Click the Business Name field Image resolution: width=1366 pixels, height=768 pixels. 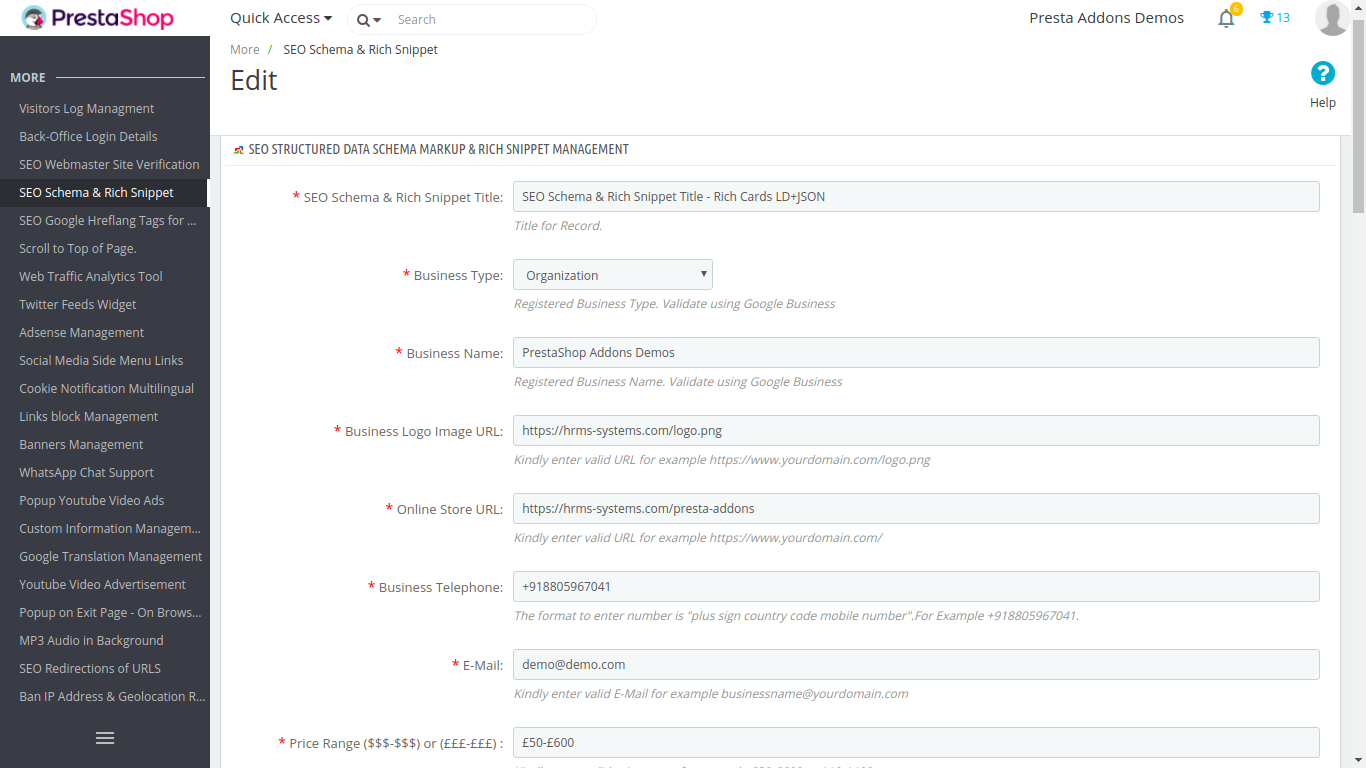(x=916, y=353)
